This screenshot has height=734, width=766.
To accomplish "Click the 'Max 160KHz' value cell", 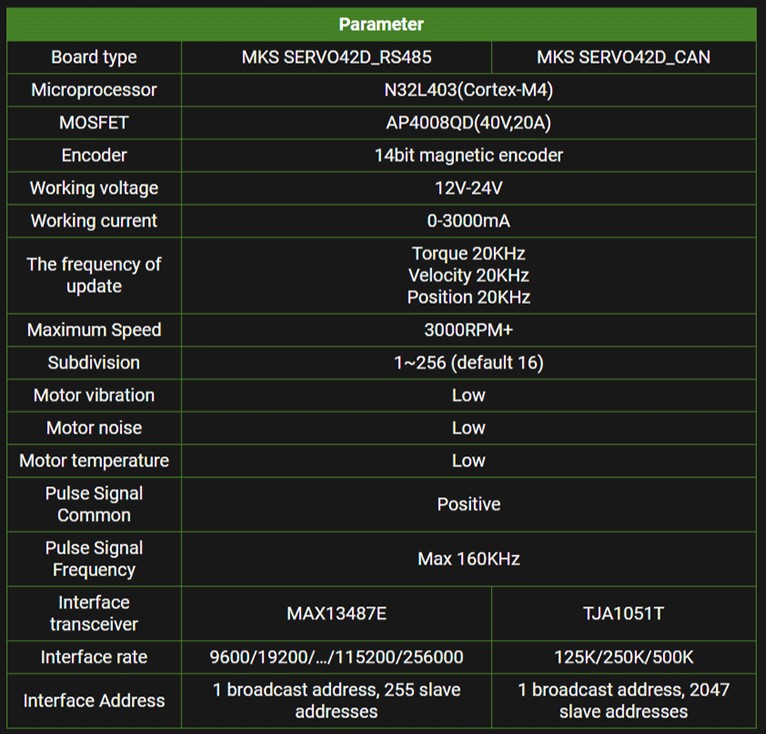I will (x=468, y=559).
